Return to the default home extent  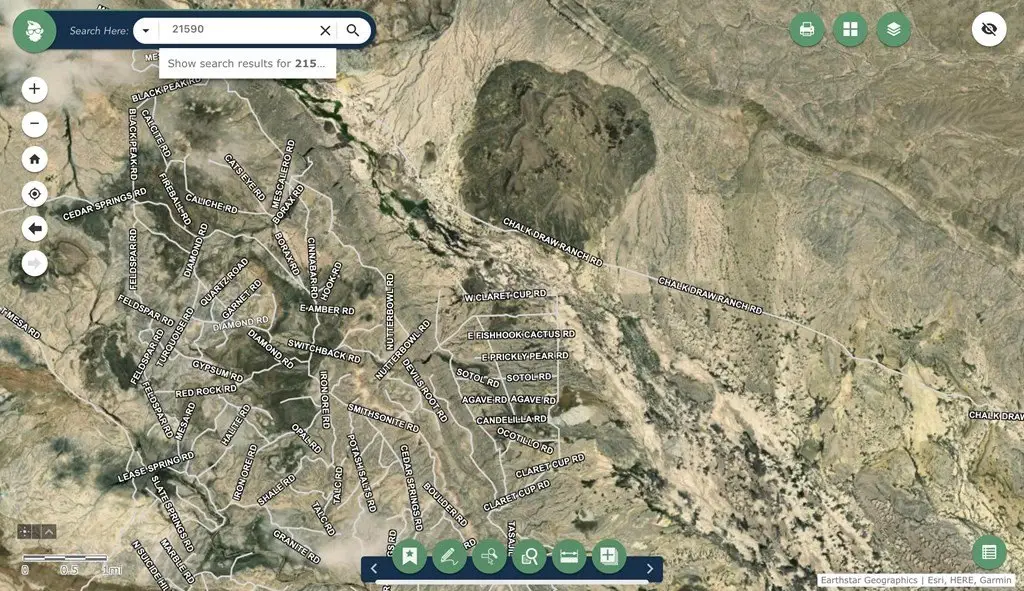(35, 159)
